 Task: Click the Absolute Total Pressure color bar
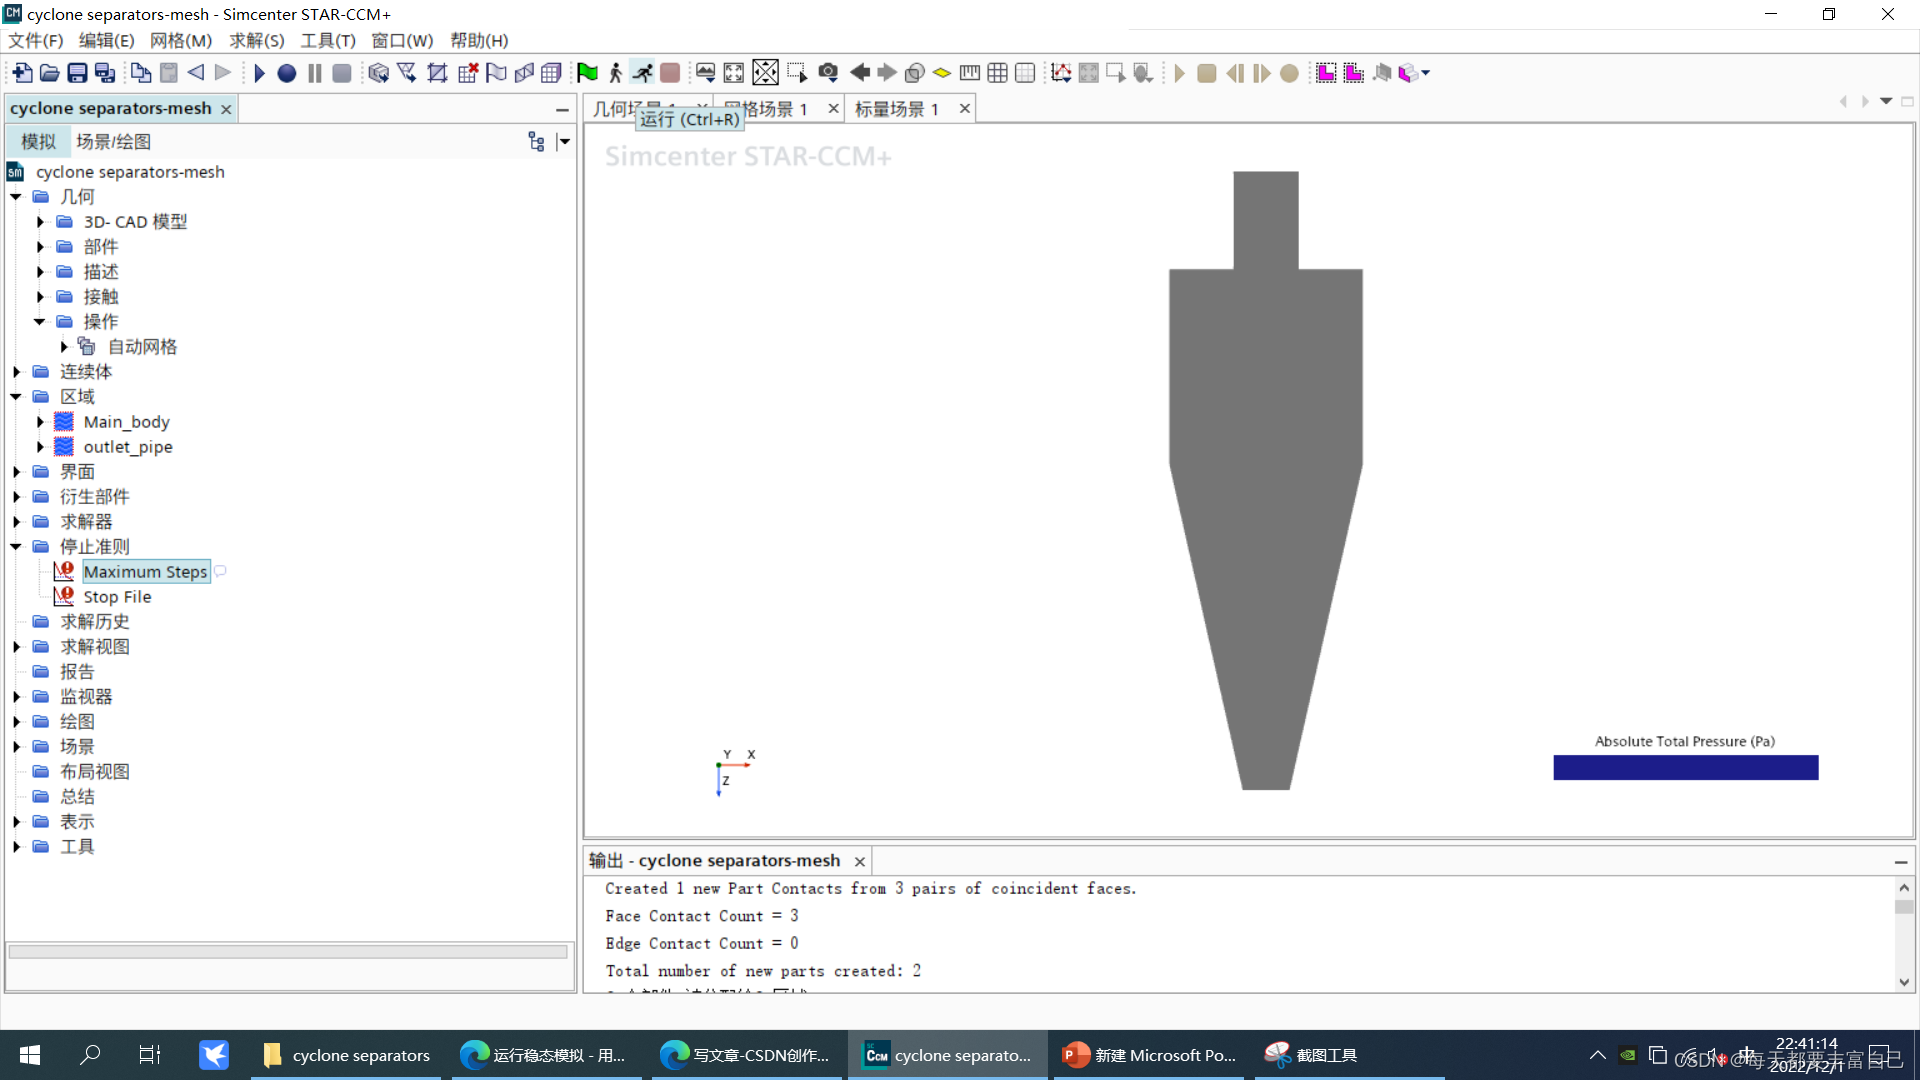1685,768
